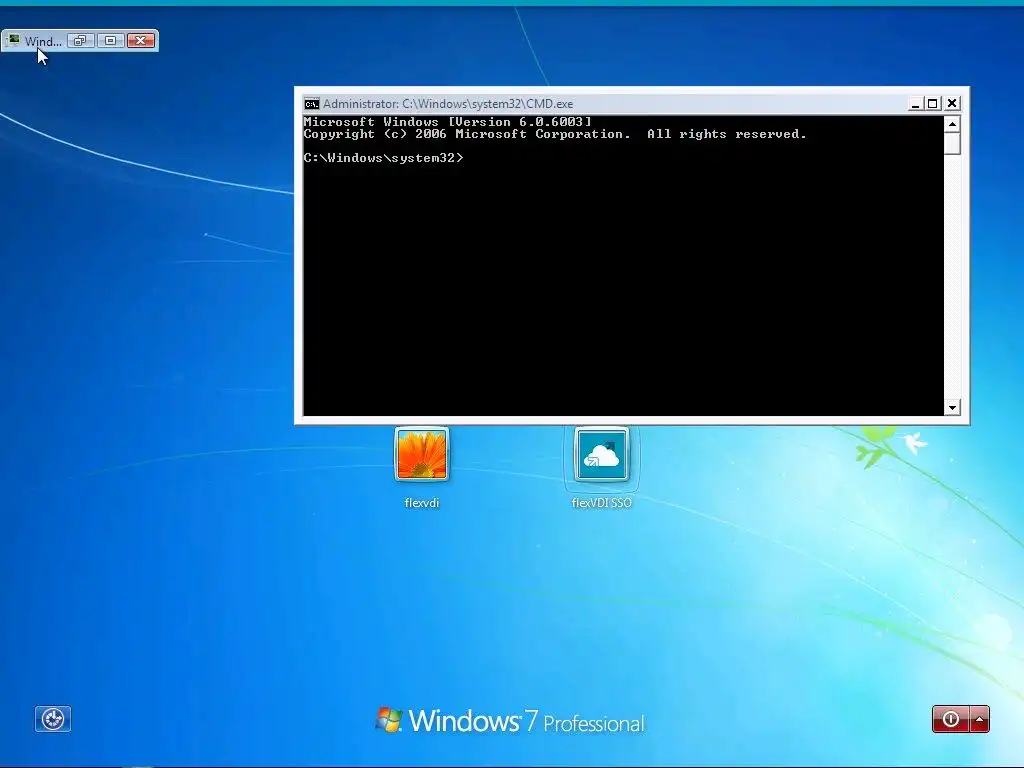Screen dimensions: 1024x768
Task: Click the Microsoft Windows version line in CMD
Action: tap(447, 121)
